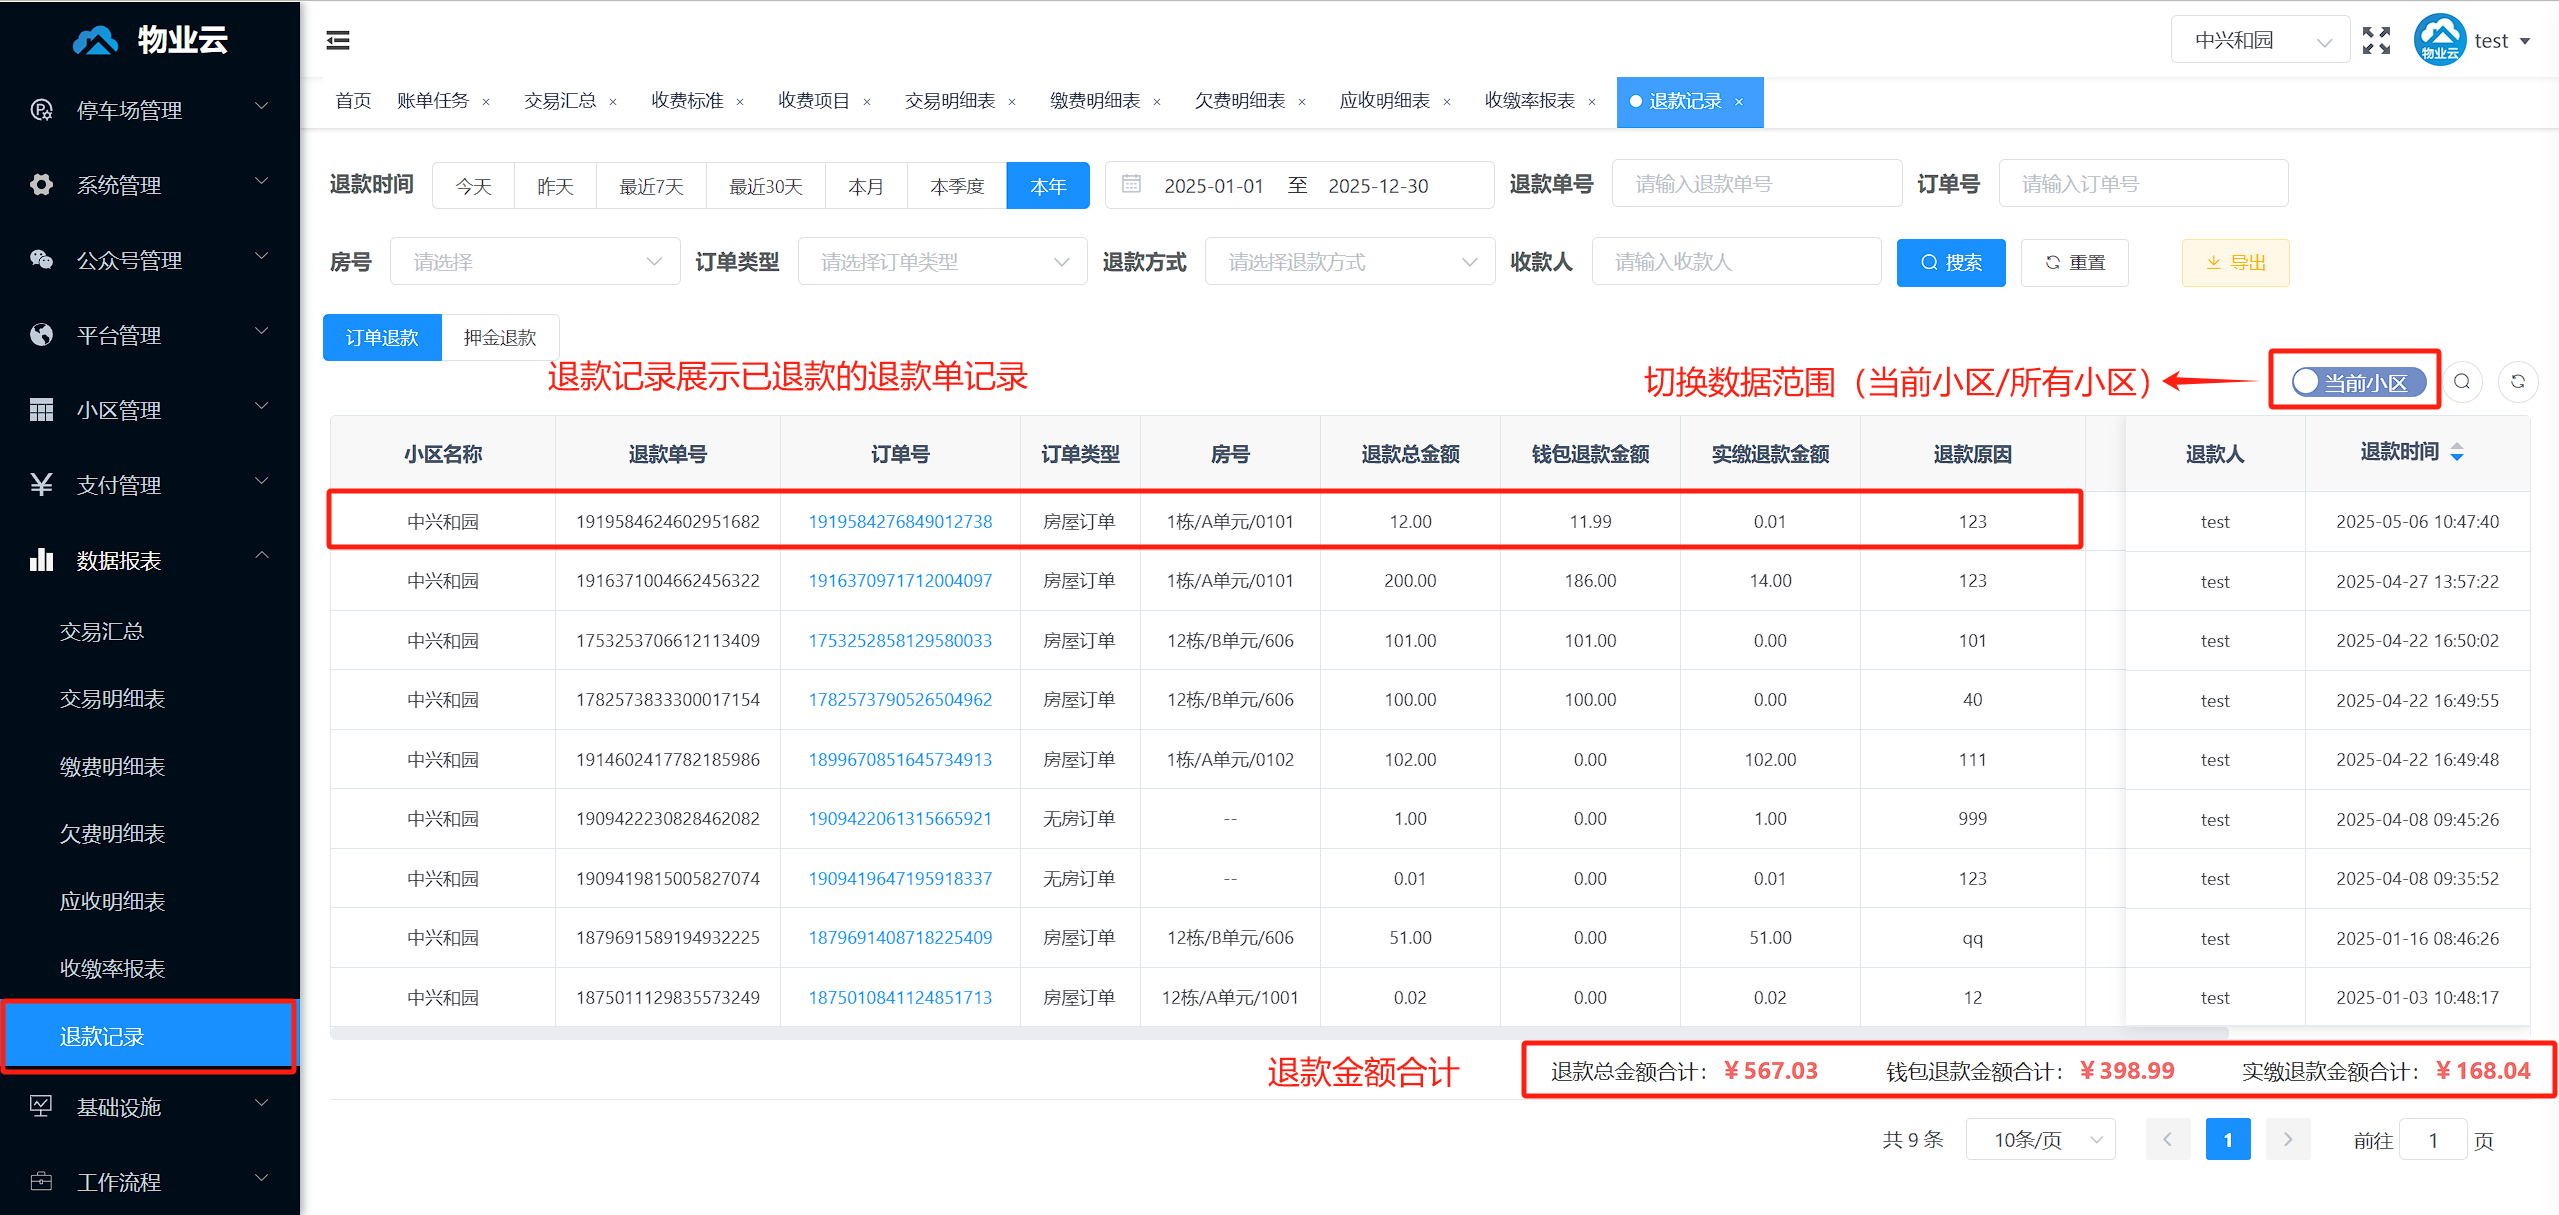Close the 应收明细表 tab
2559x1215 pixels.
click(x=1447, y=102)
